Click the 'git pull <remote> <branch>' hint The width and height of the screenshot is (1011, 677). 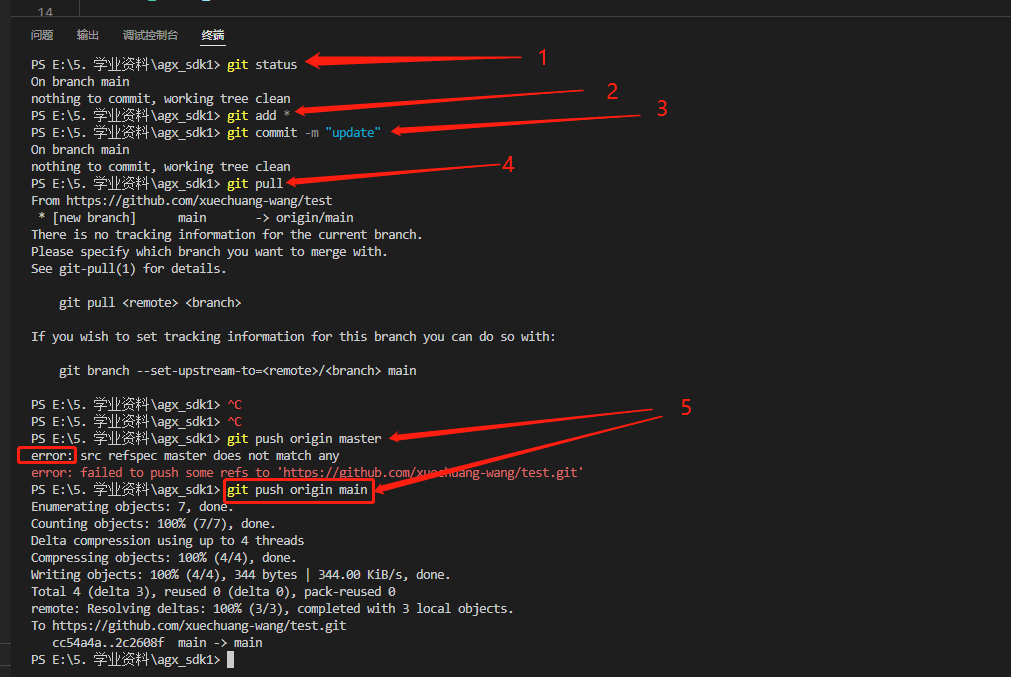tap(150, 302)
